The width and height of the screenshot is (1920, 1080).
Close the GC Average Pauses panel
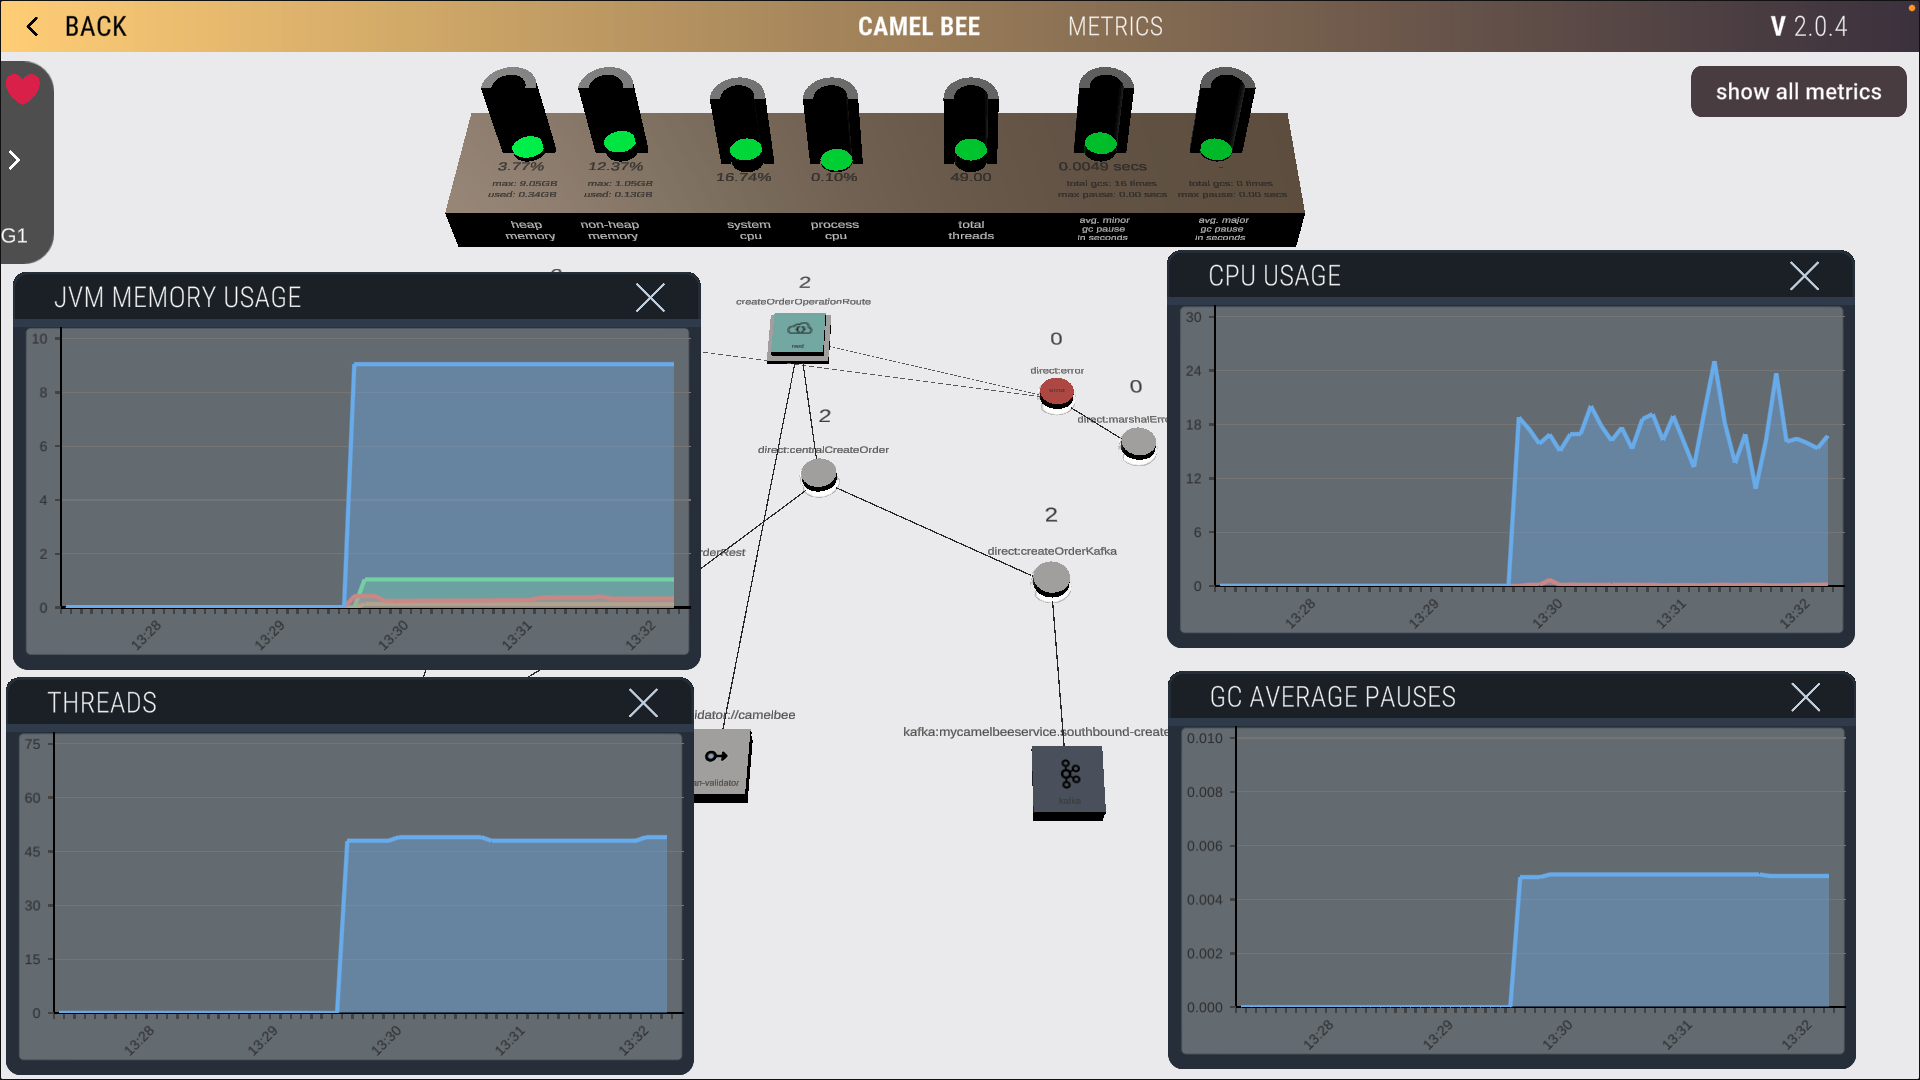pos(1805,697)
